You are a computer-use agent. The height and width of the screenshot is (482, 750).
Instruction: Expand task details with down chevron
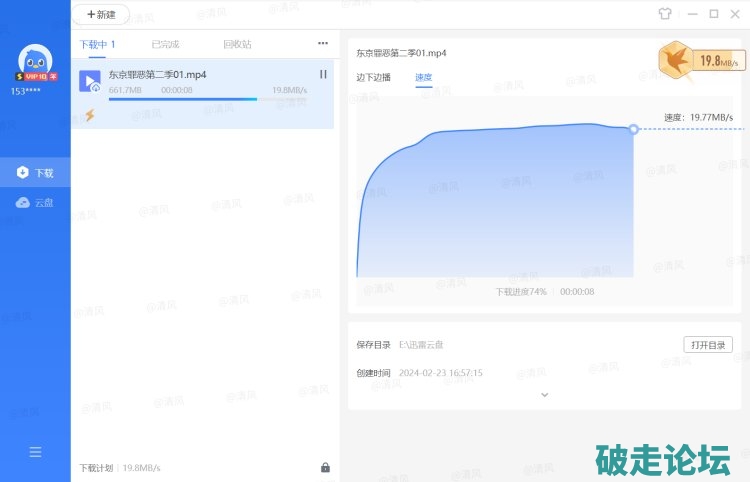point(545,395)
